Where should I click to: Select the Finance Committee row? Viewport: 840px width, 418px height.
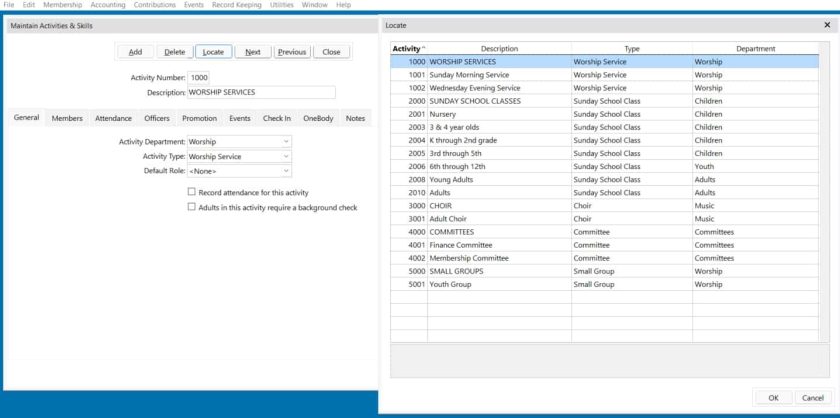coord(605,245)
